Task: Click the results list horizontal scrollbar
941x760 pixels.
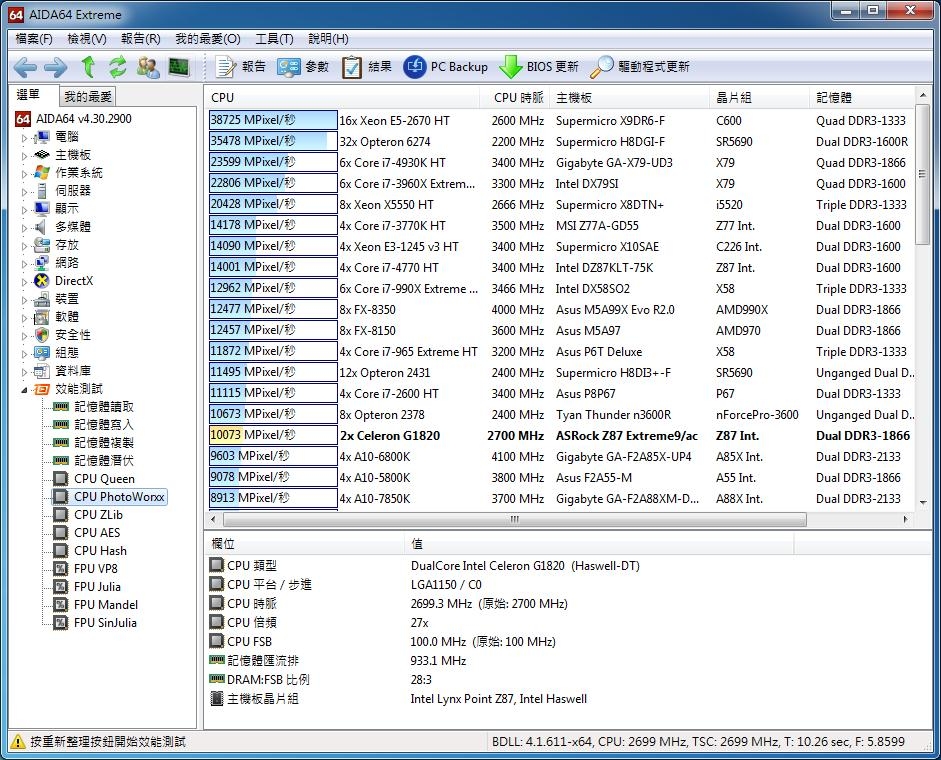Action: pyautogui.click(x=515, y=519)
